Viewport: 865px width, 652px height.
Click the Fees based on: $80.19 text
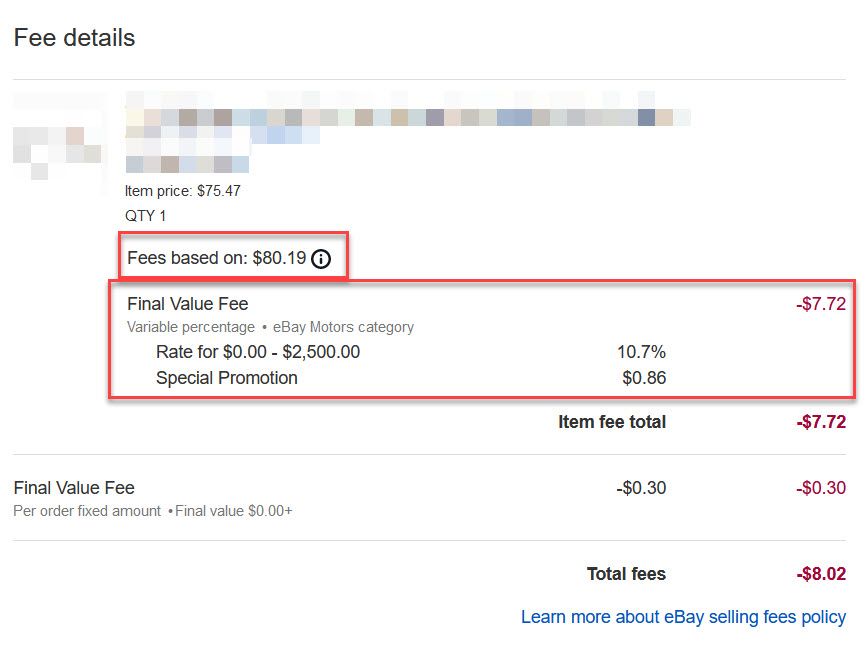click(216, 258)
